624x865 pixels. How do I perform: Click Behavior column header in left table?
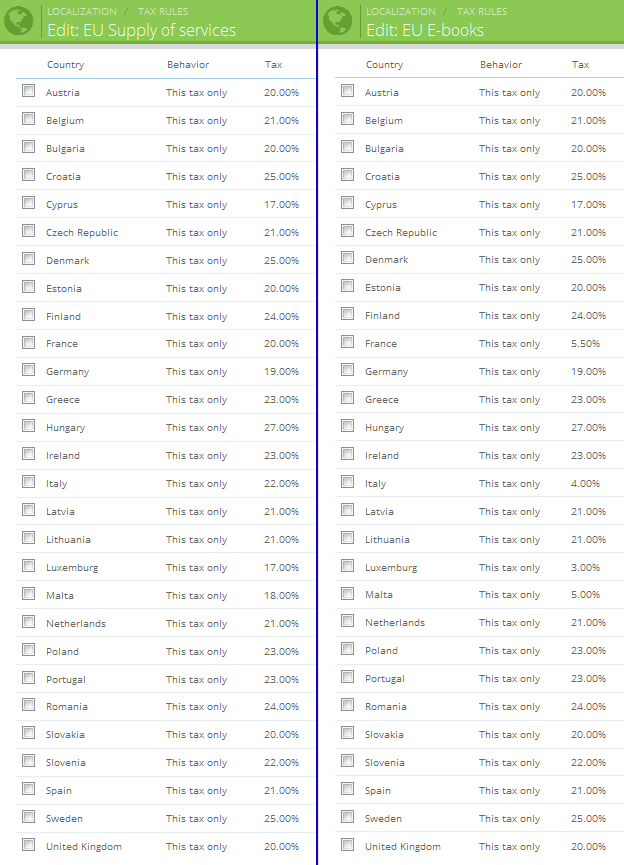point(188,65)
